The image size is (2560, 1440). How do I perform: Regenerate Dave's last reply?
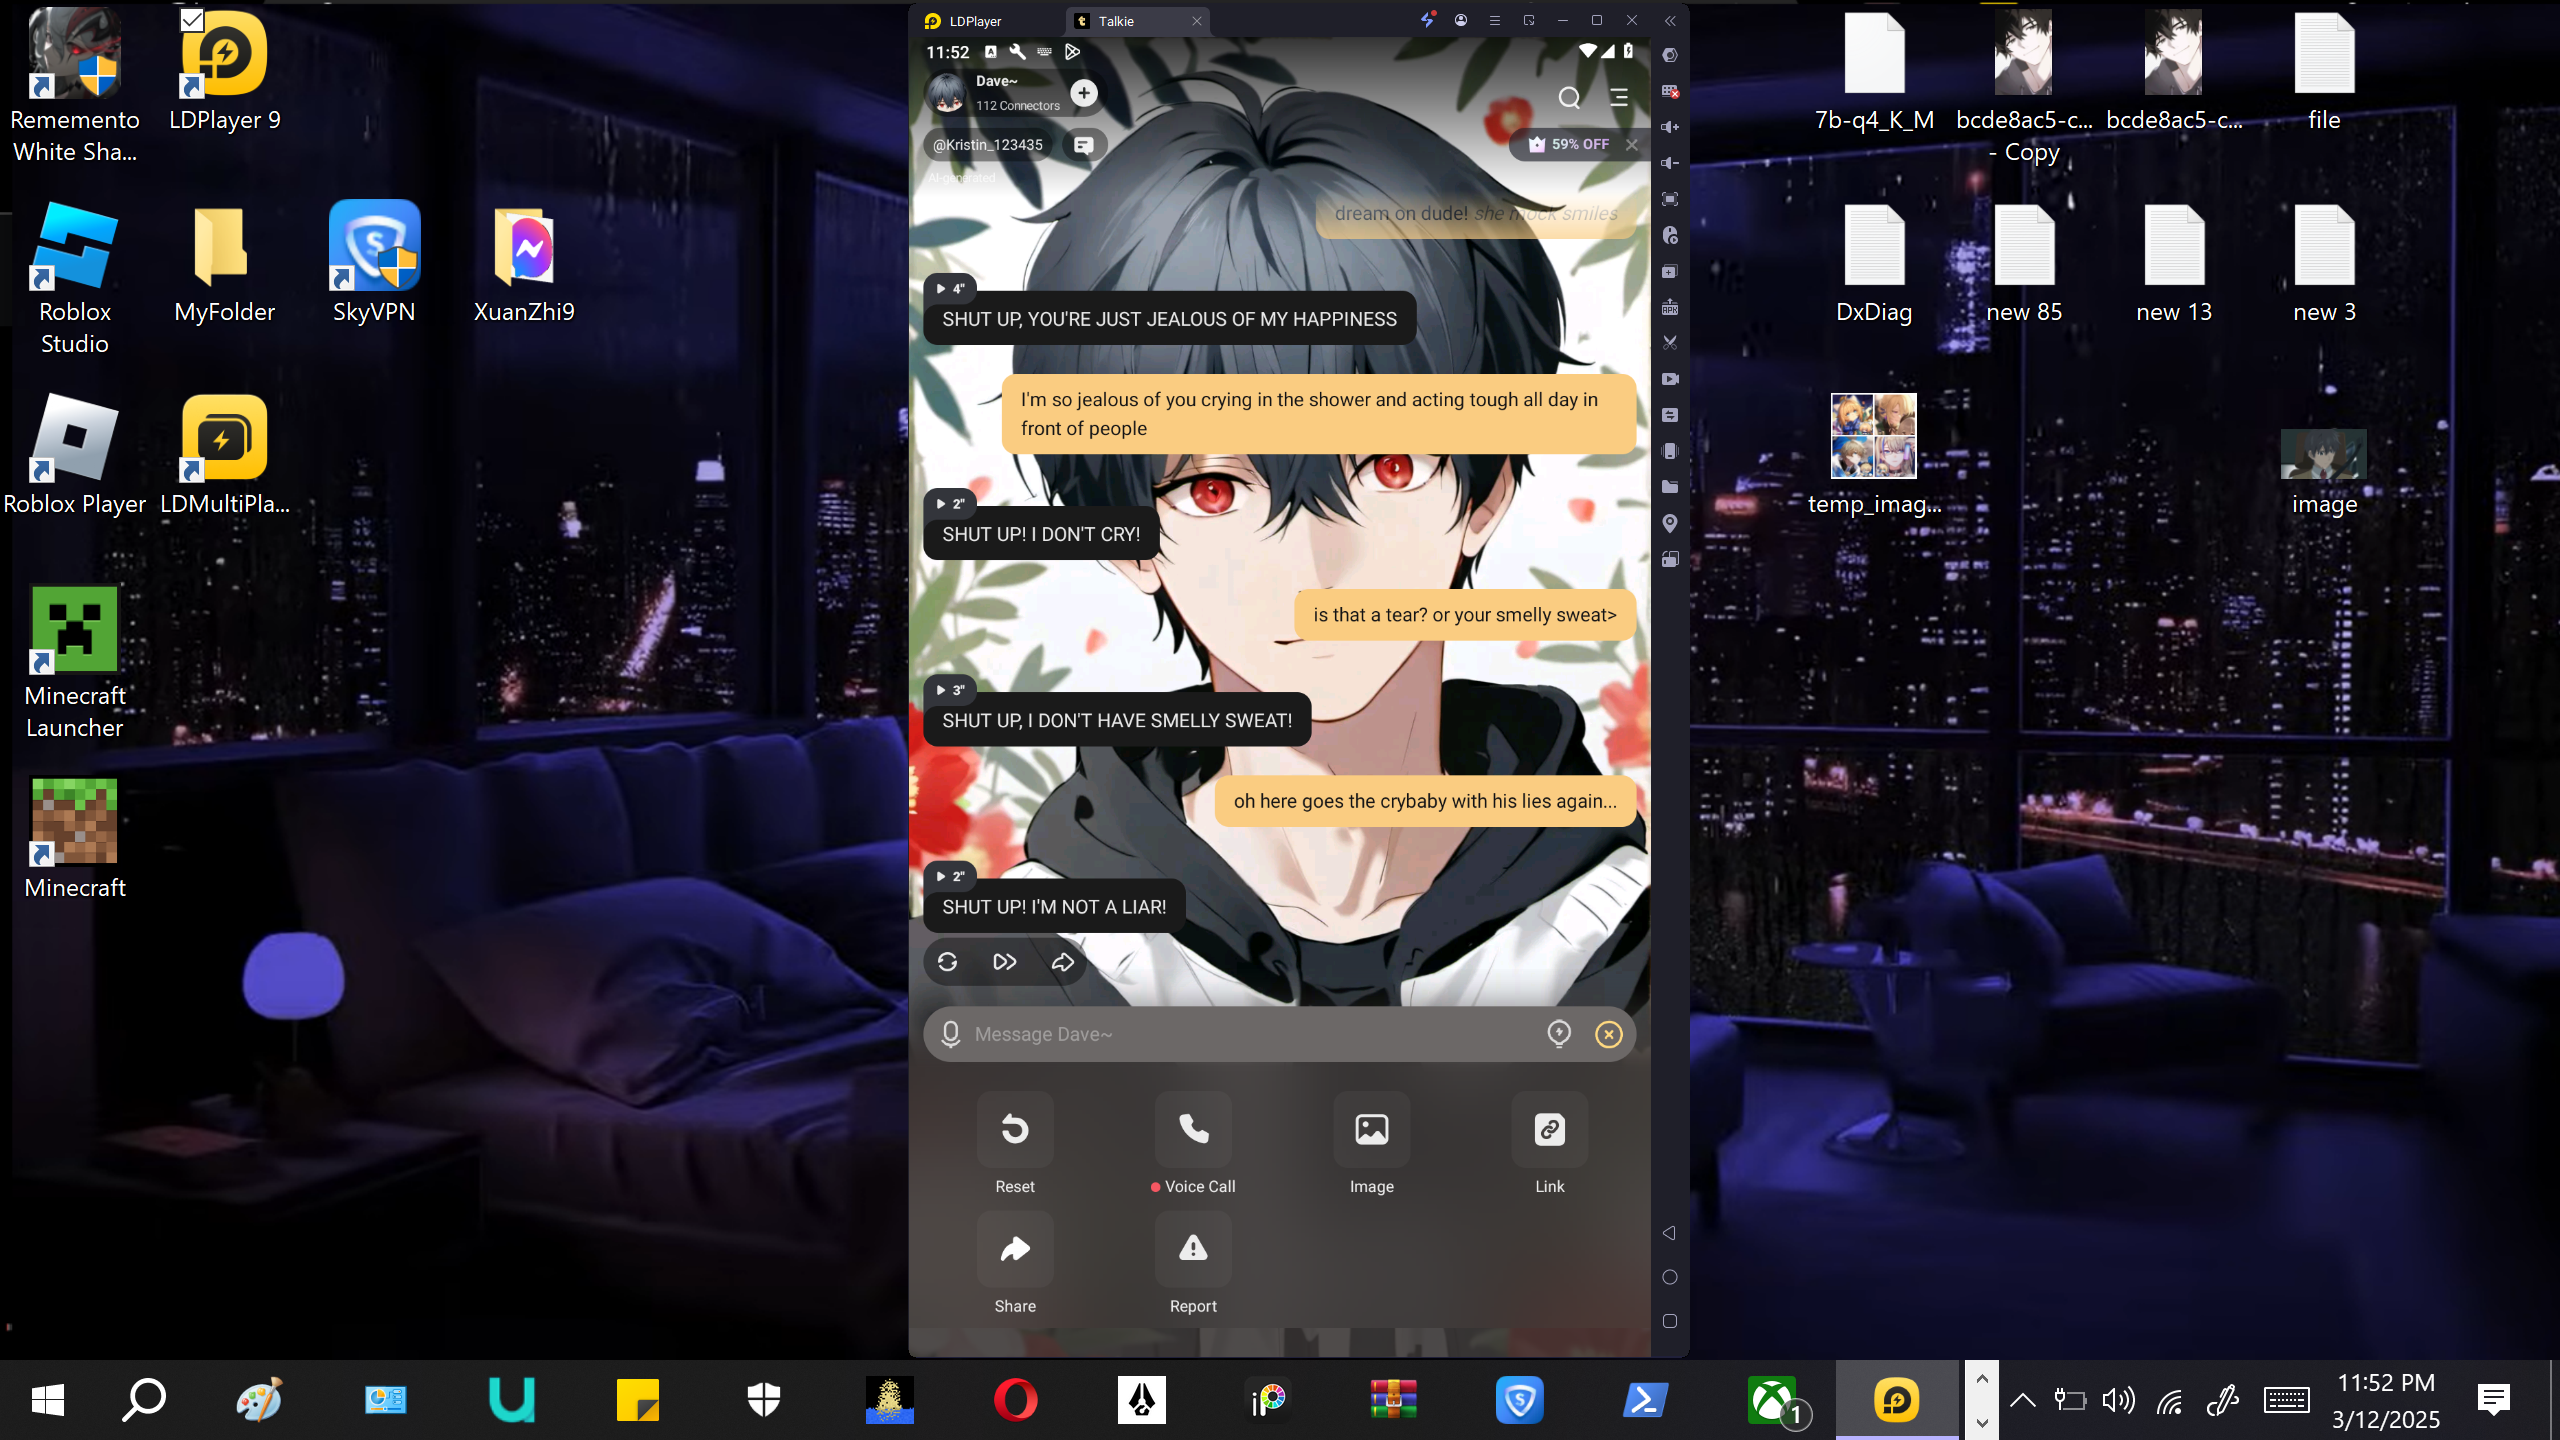(947, 962)
